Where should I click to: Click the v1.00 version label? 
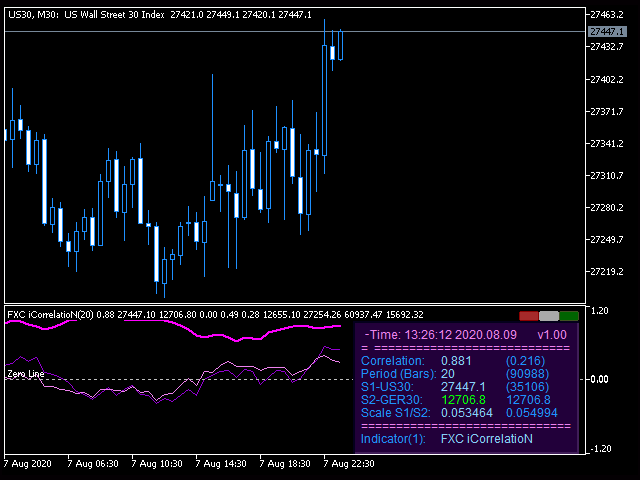[552, 334]
